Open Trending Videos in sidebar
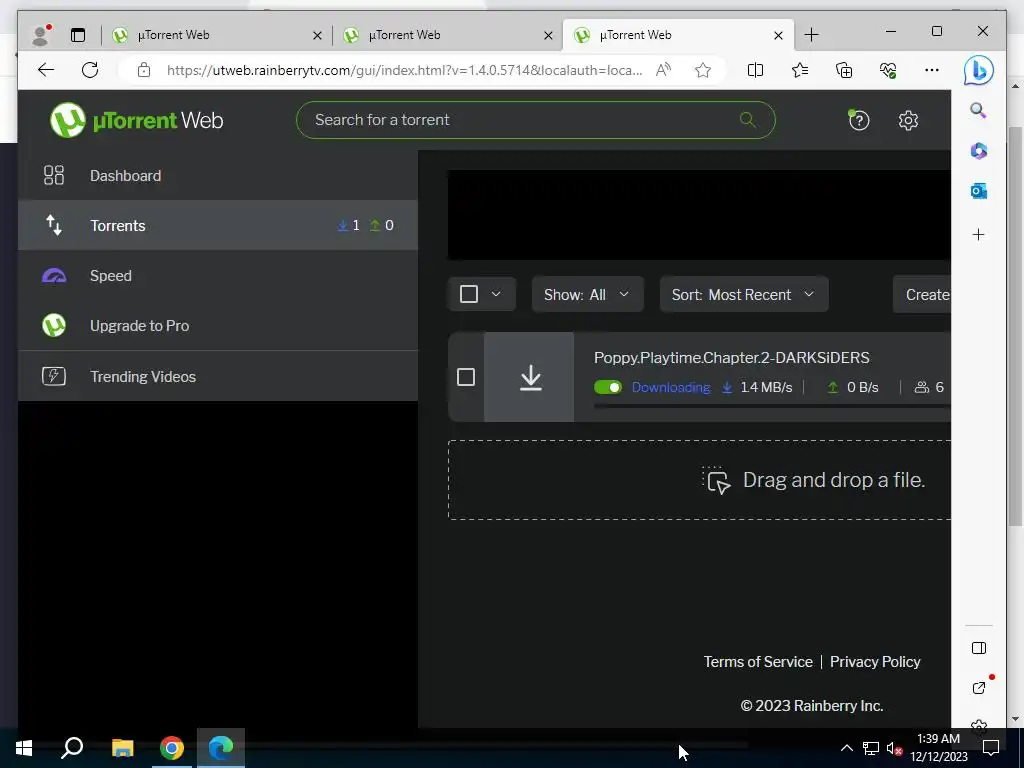Image resolution: width=1024 pixels, height=768 pixels. point(217,376)
